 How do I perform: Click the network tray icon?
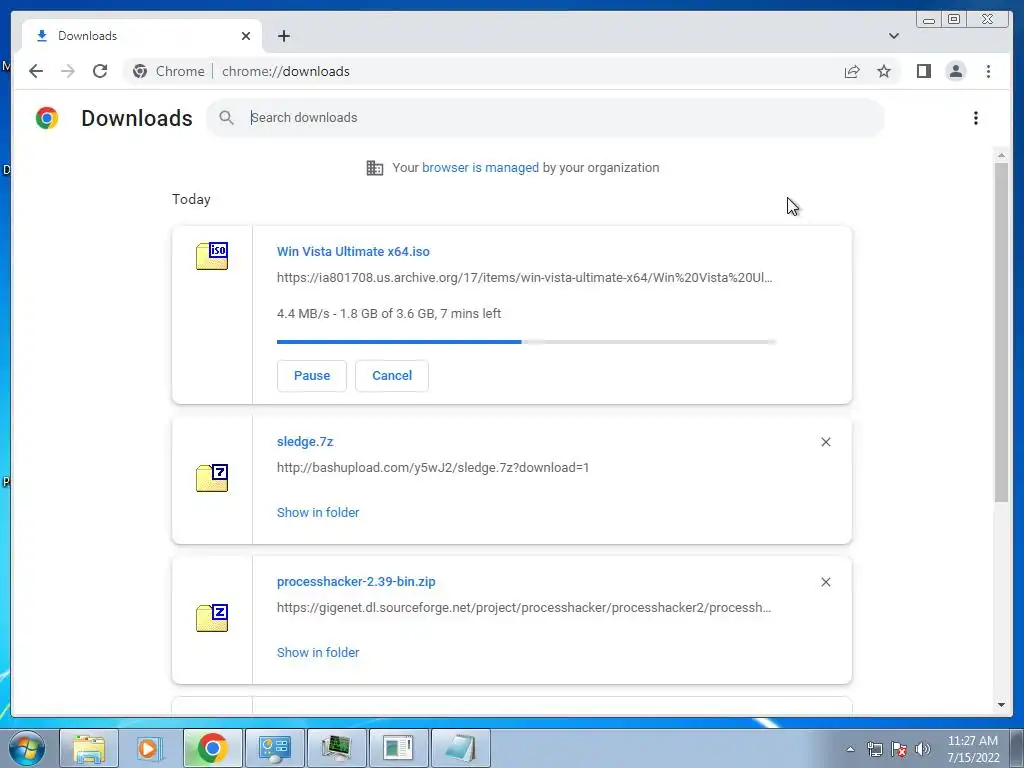(x=874, y=748)
